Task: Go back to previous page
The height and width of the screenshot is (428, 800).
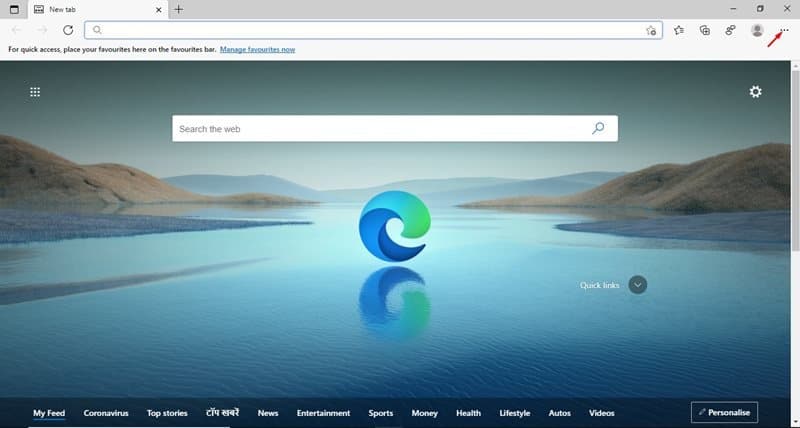Action: coord(16,30)
